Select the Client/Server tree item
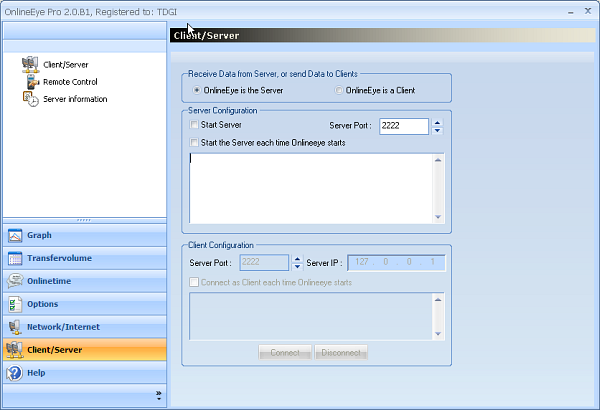Screen dimensions: 600x410 coord(65,65)
